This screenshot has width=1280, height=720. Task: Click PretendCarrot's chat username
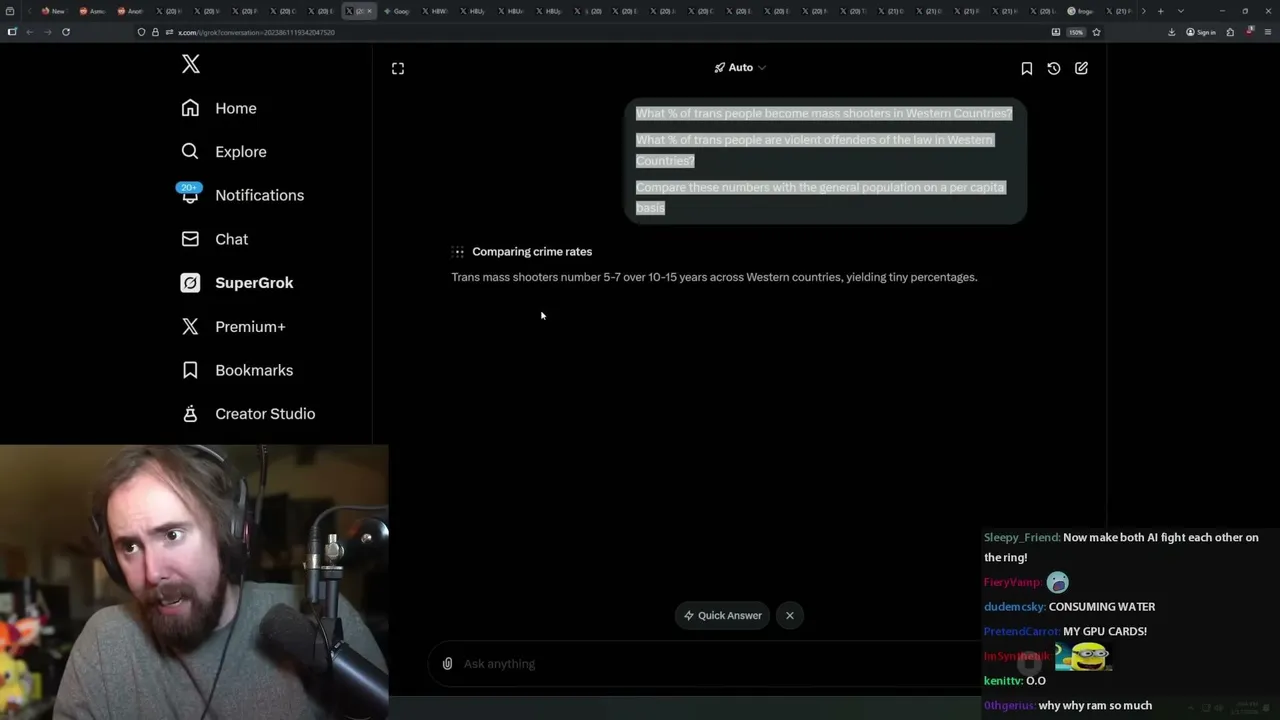1021,632
